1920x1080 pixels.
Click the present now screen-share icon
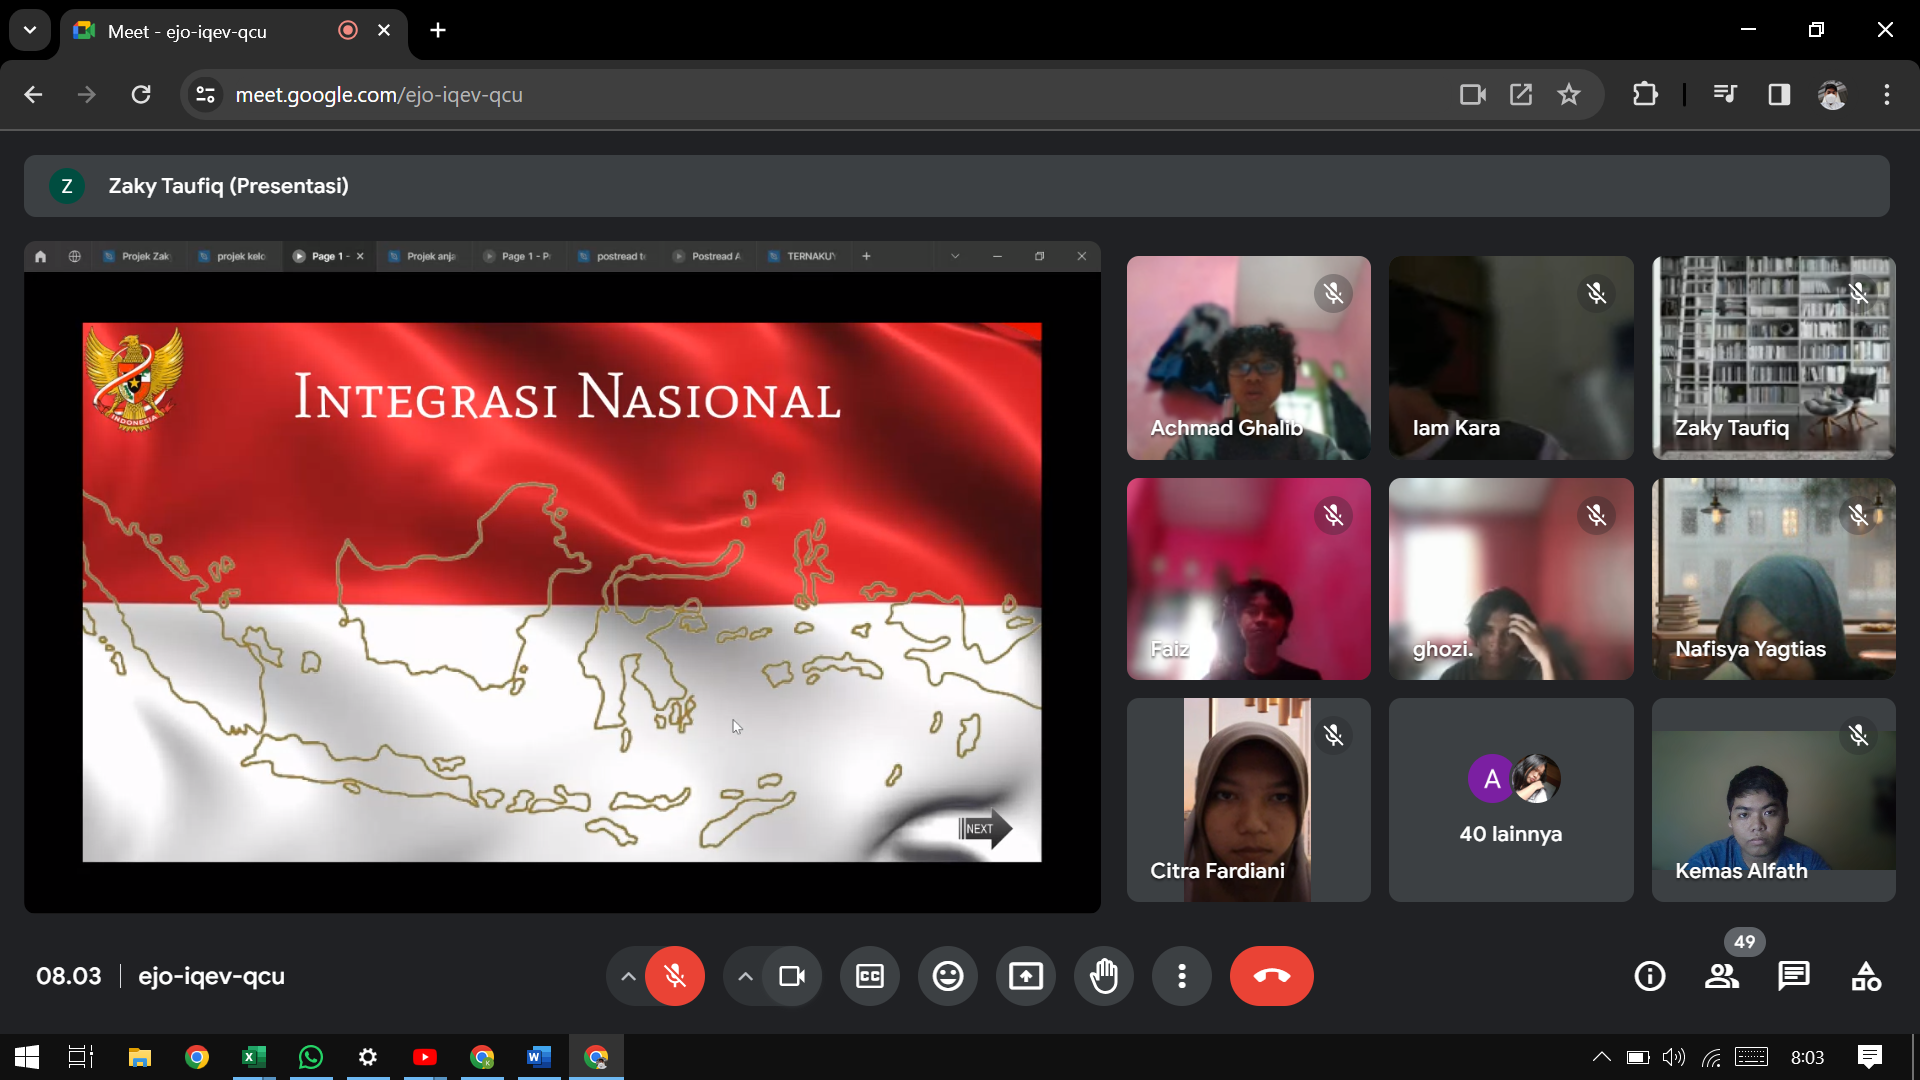1026,976
